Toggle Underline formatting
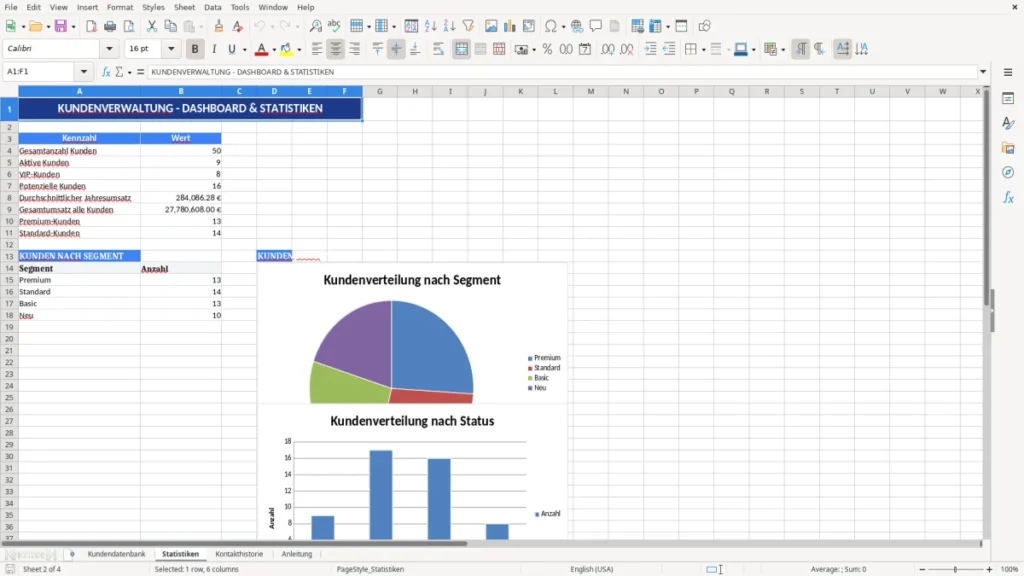 [x=231, y=49]
